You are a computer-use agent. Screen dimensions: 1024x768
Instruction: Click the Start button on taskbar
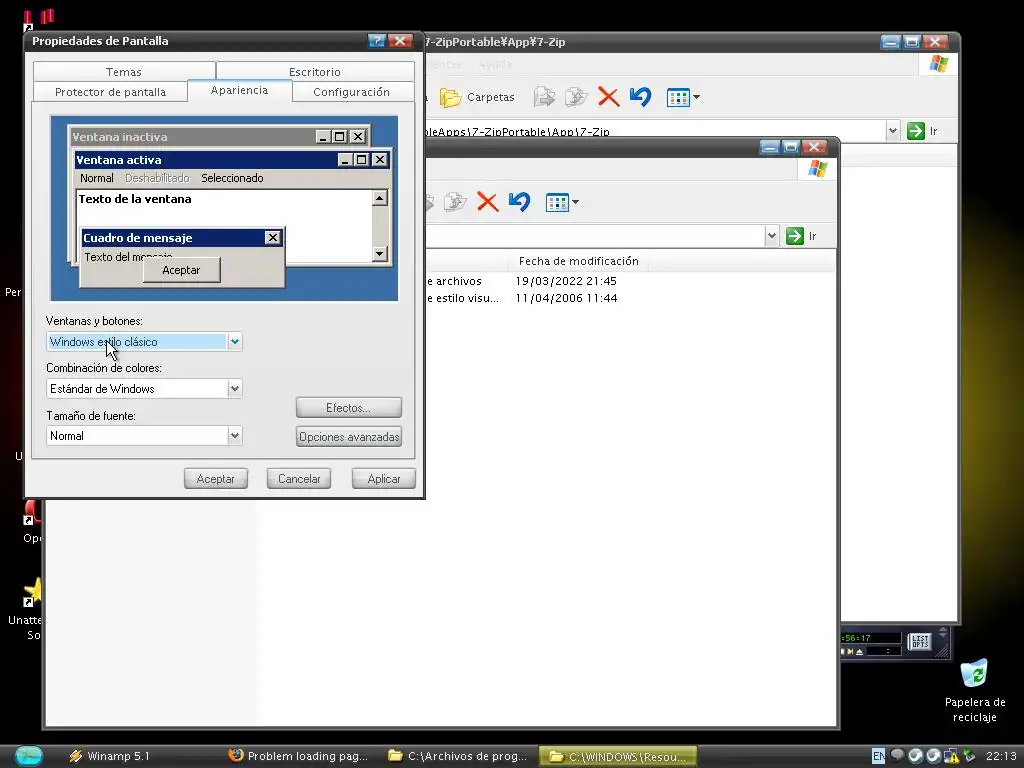(x=28, y=756)
